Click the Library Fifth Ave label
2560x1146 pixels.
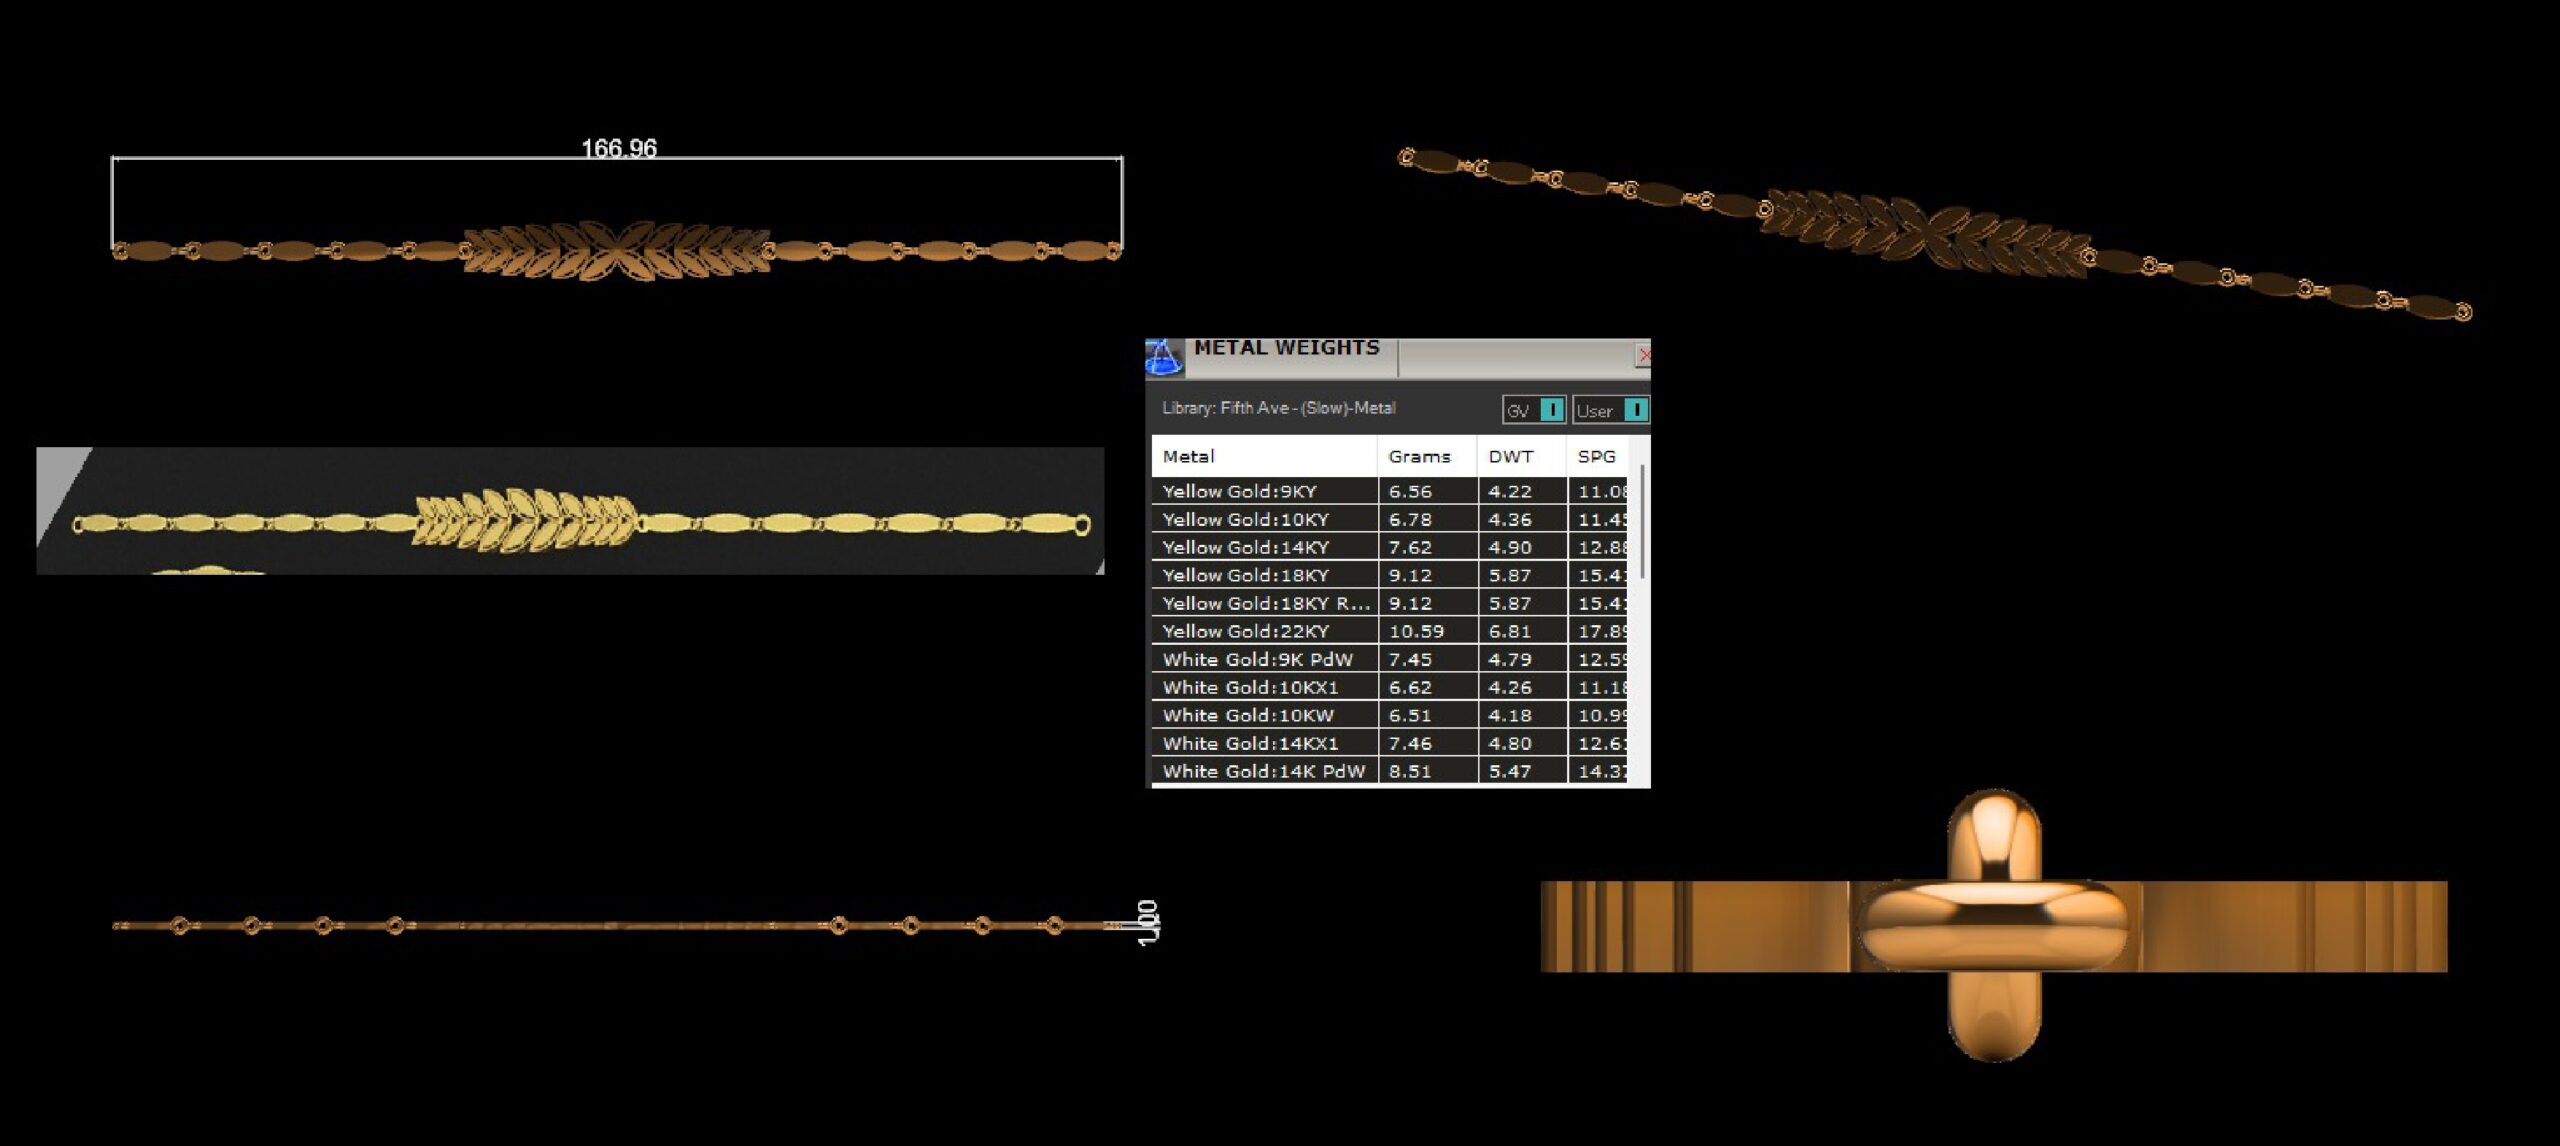click(x=1278, y=408)
